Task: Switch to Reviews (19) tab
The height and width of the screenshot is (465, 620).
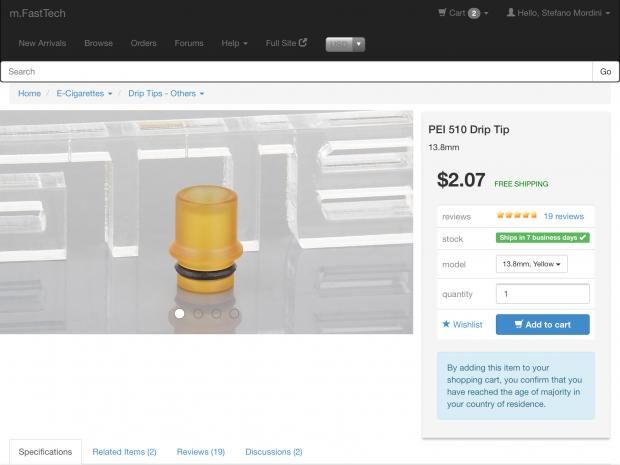Action: click(x=201, y=452)
